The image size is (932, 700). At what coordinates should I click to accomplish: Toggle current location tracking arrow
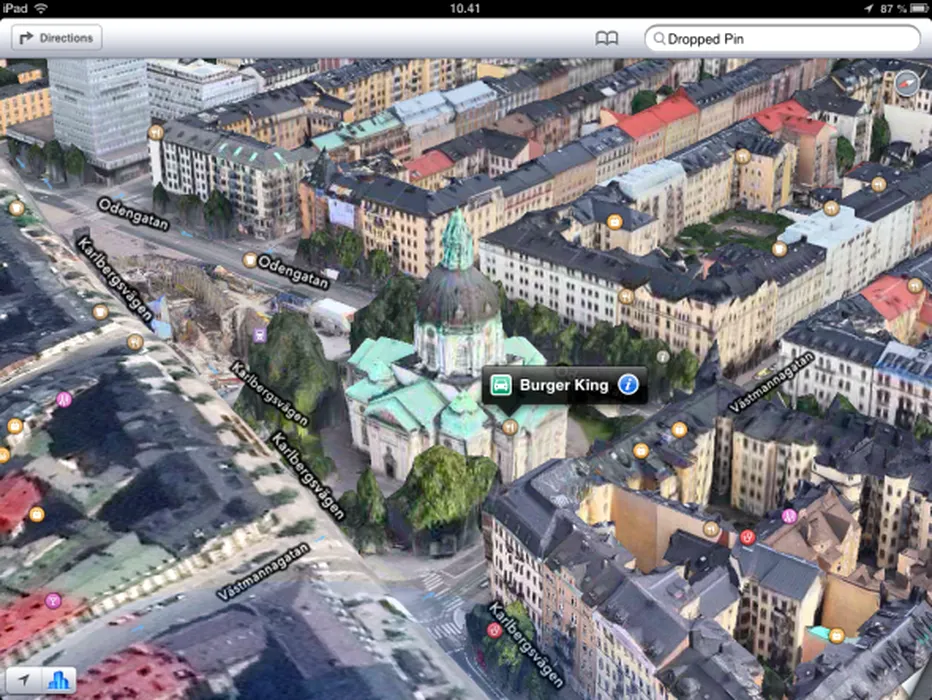pos(23,680)
